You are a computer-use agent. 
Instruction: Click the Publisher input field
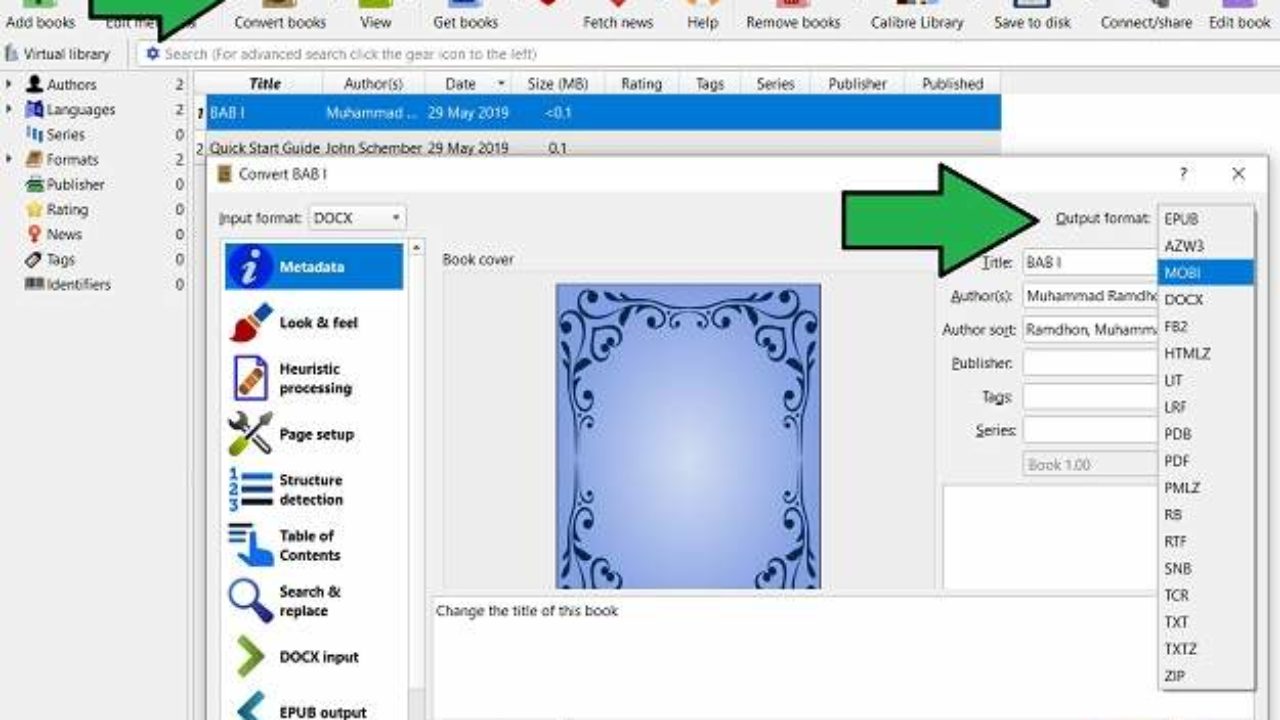(x=1090, y=364)
